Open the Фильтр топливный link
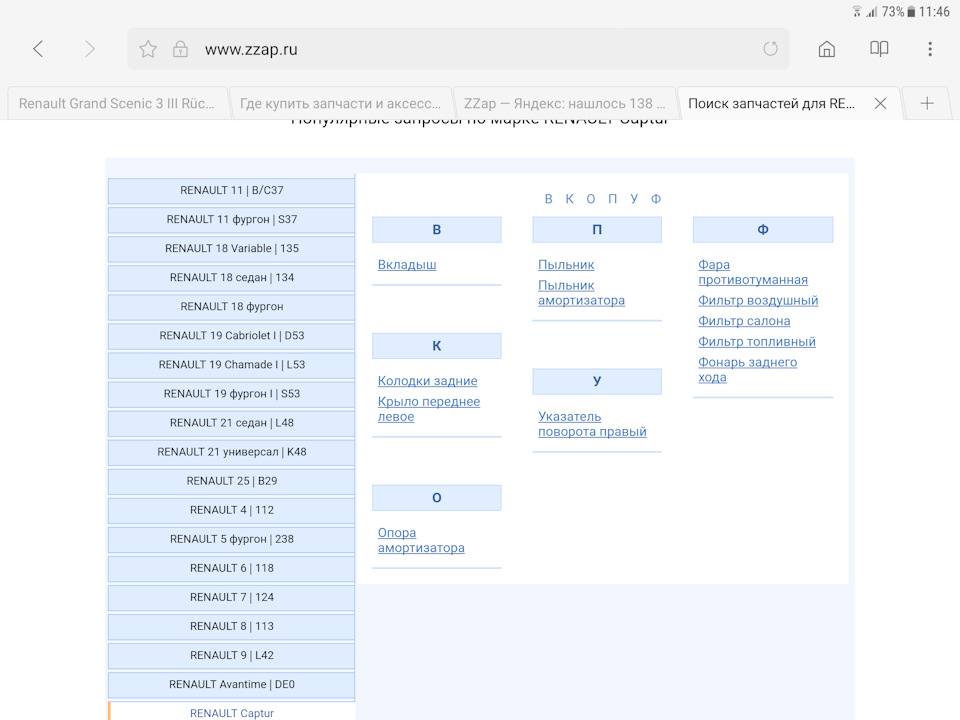This screenshot has height=720, width=960. point(757,342)
